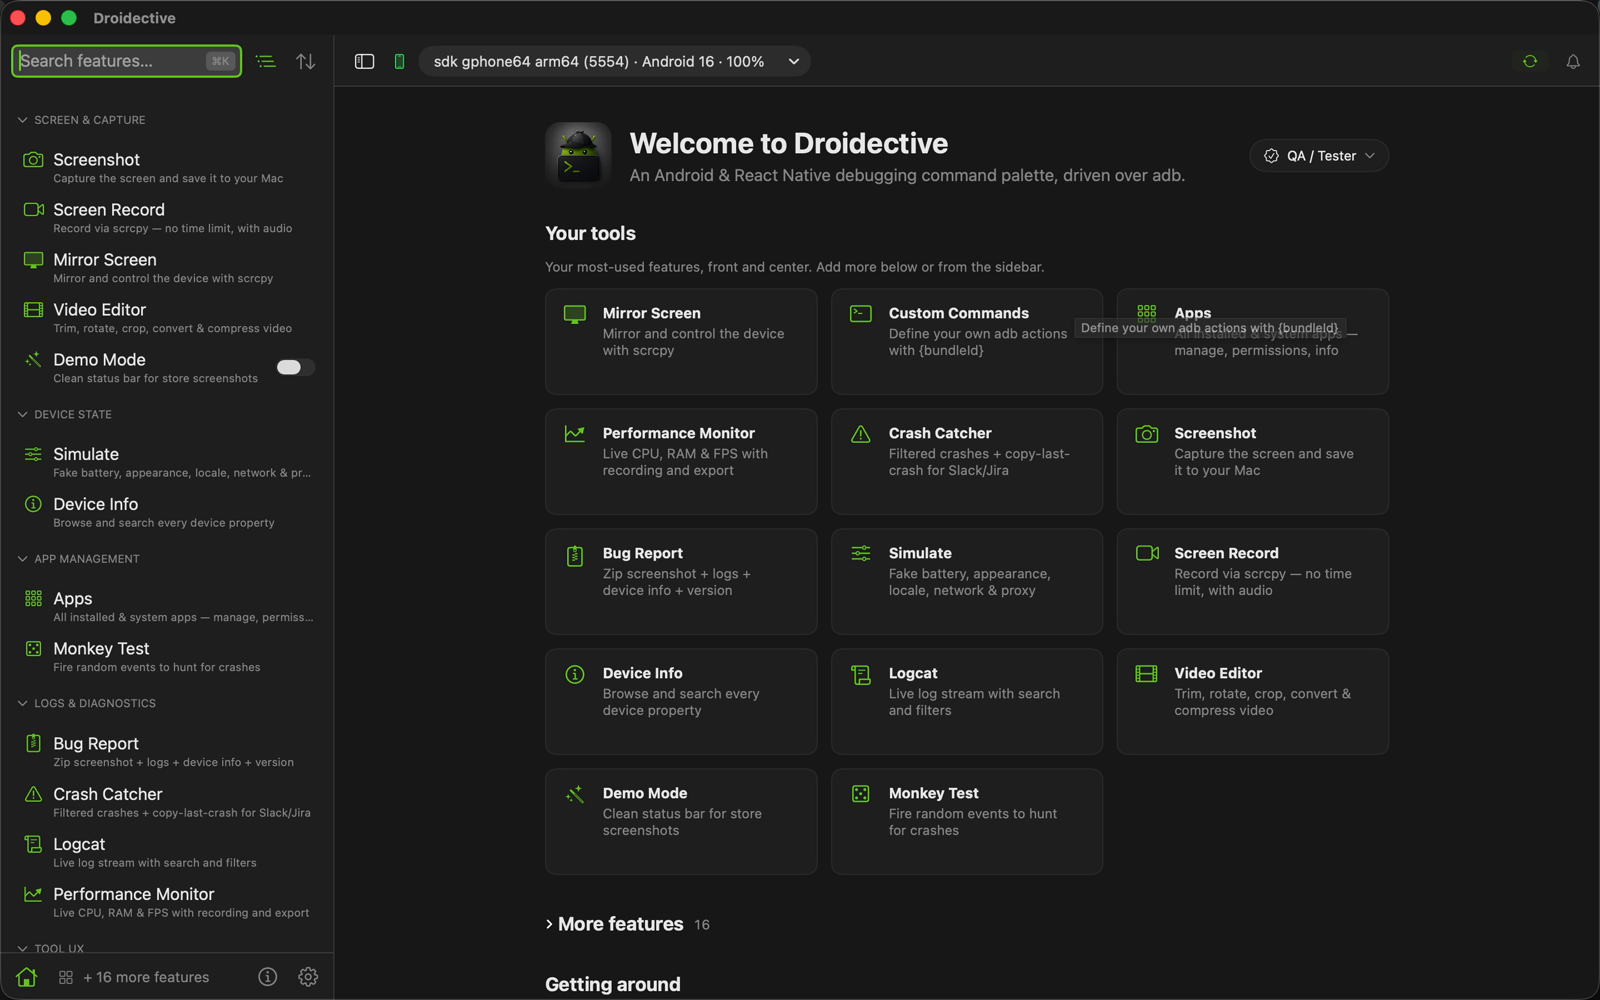Select Logcat in the sidebar list
Image resolution: width=1600 pixels, height=1000 pixels.
(167, 852)
